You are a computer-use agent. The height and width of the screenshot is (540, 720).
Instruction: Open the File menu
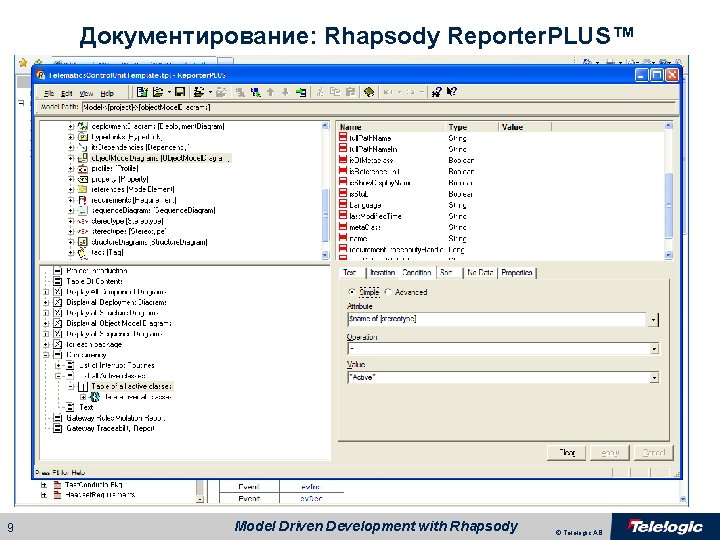(x=49, y=93)
